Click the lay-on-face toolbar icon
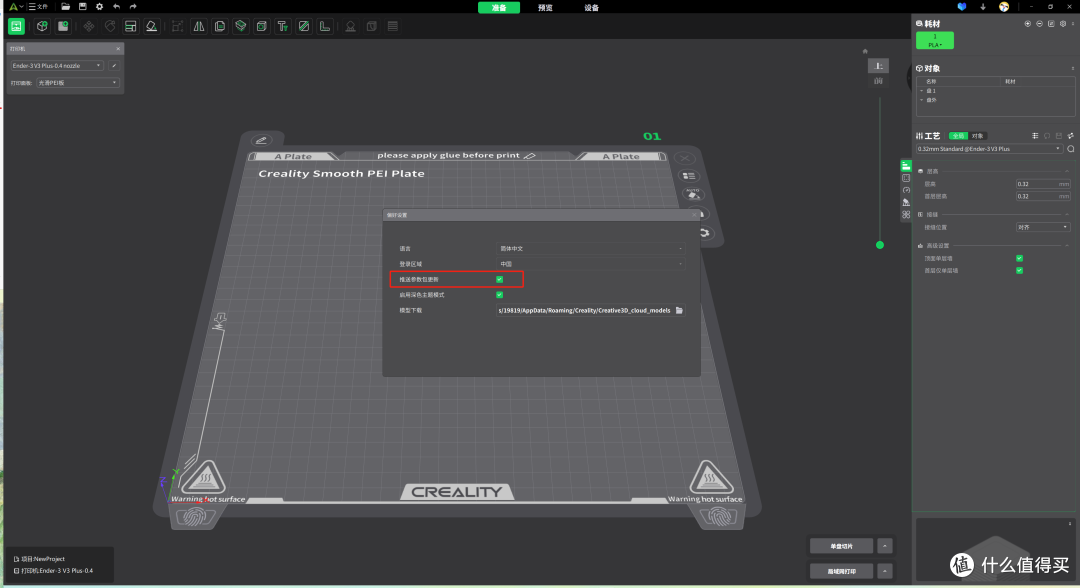 (152, 26)
